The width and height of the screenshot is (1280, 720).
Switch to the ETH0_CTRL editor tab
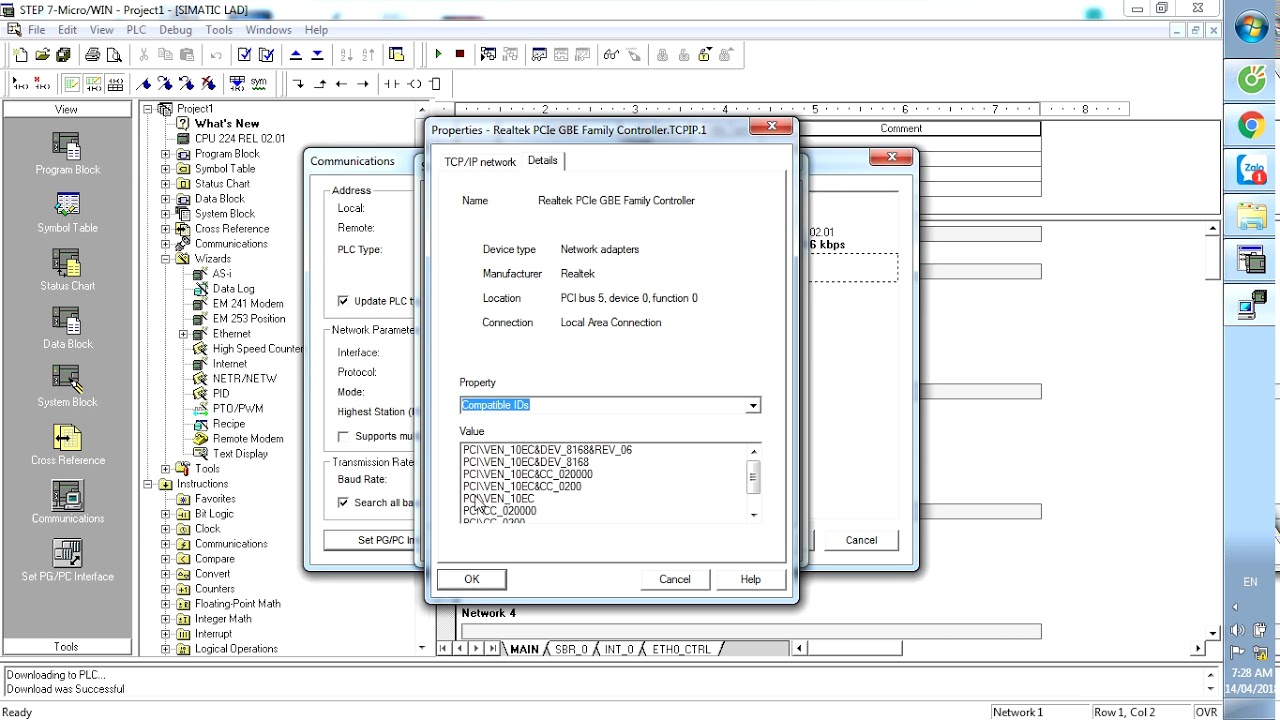click(x=682, y=649)
